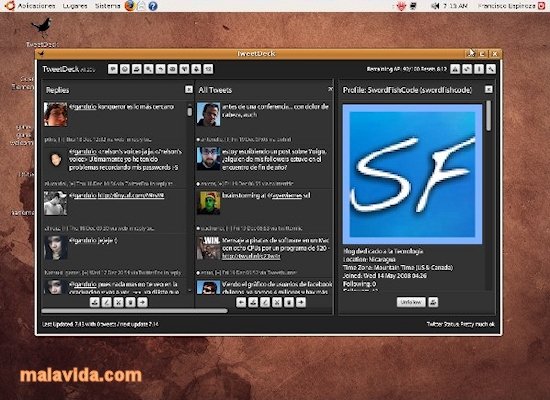The width and height of the screenshot is (550, 400).
Task: Click the volume icon in the system tray
Action: point(435,6)
